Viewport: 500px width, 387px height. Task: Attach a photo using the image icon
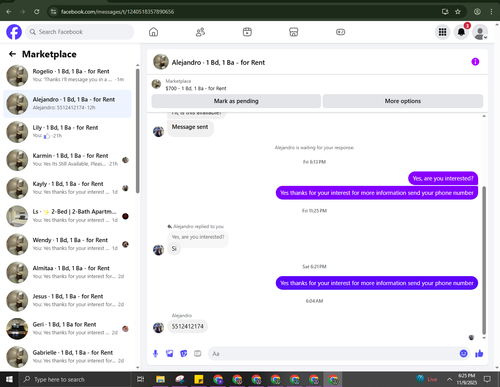tap(169, 353)
